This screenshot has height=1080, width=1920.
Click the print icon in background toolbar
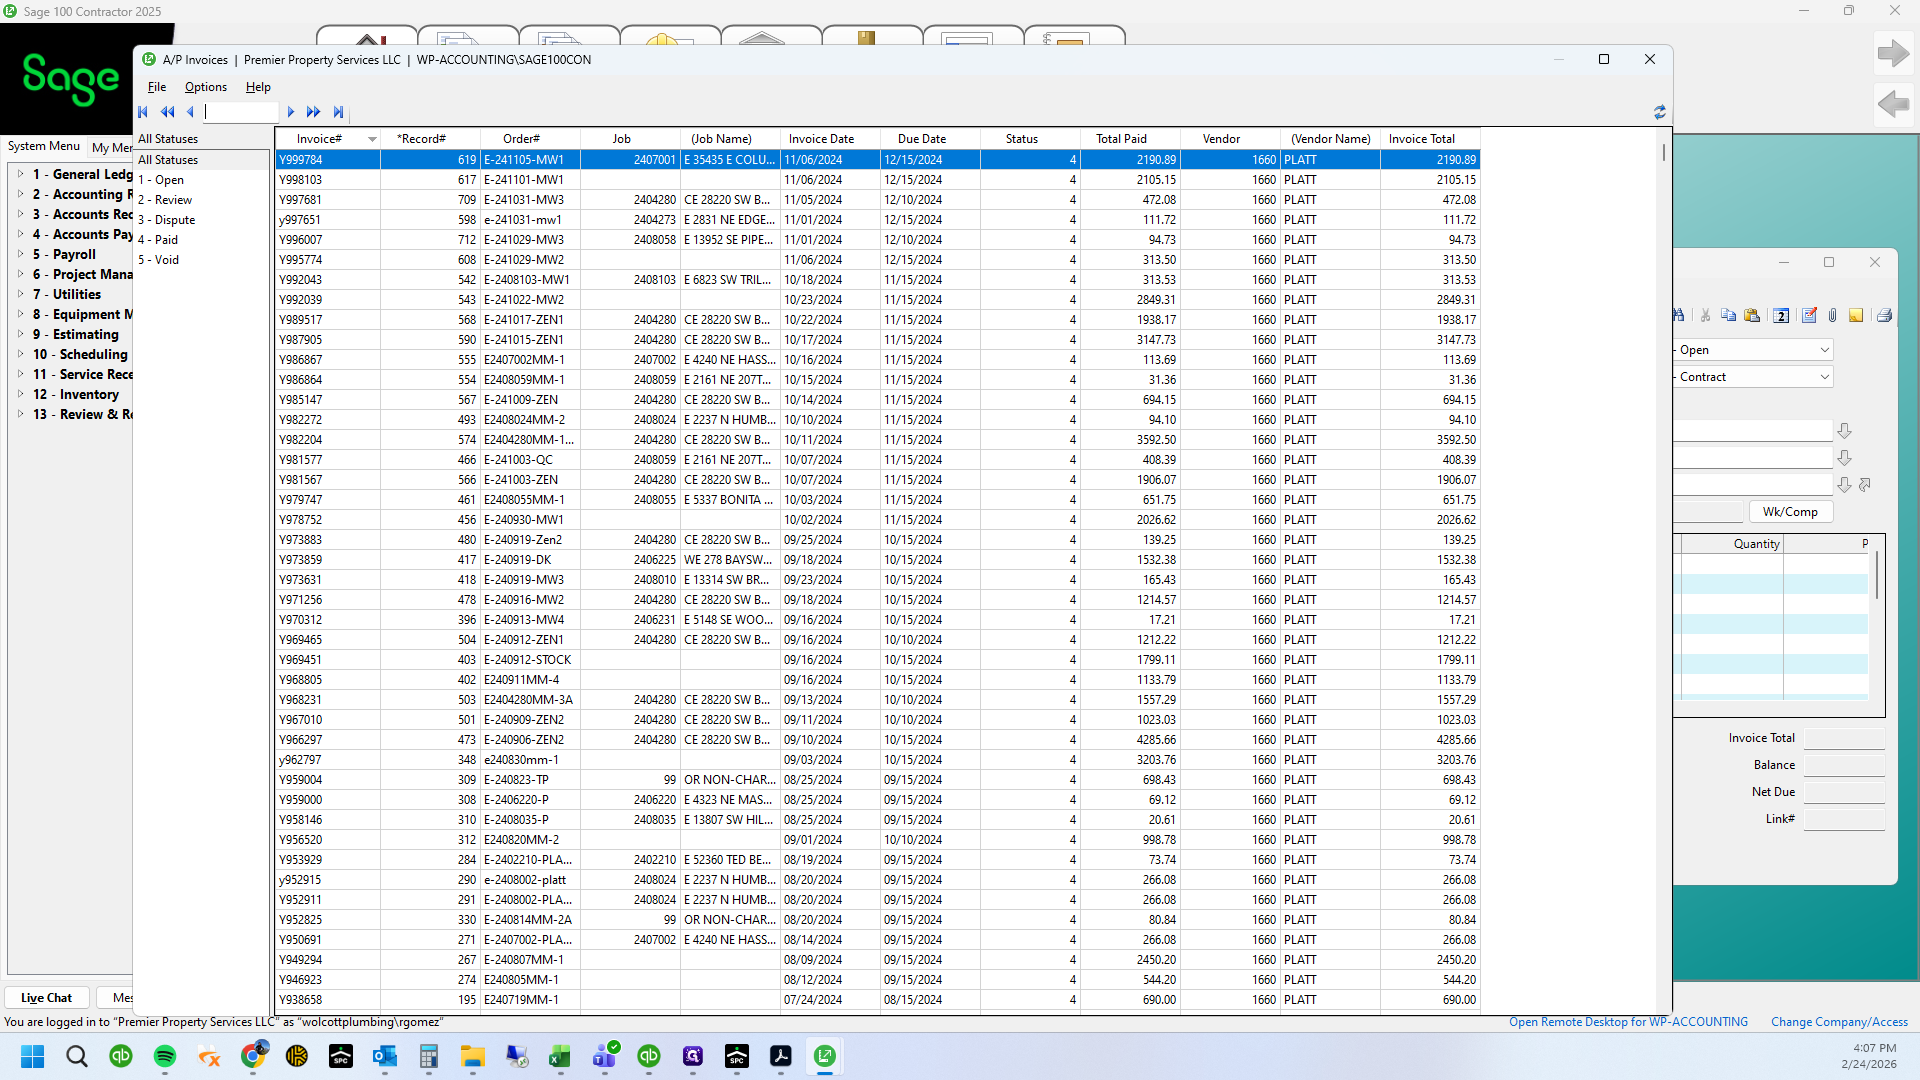(x=1884, y=316)
